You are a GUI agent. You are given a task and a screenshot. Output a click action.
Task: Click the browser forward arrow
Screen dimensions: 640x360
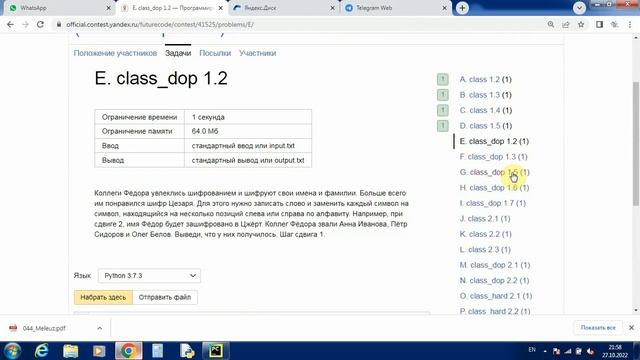point(25,24)
